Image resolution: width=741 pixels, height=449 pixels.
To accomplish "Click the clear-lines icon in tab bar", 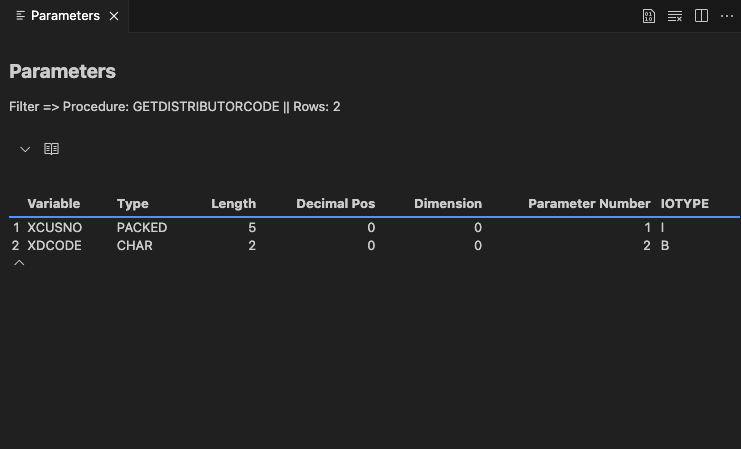I will (x=675, y=16).
